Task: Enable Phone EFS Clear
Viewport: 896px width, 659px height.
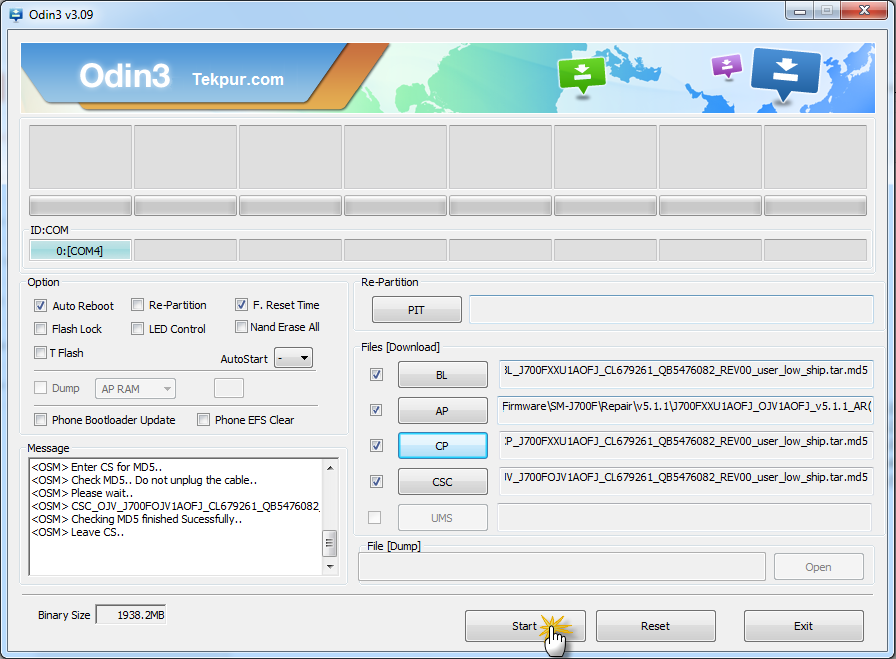Action: coord(203,420)
